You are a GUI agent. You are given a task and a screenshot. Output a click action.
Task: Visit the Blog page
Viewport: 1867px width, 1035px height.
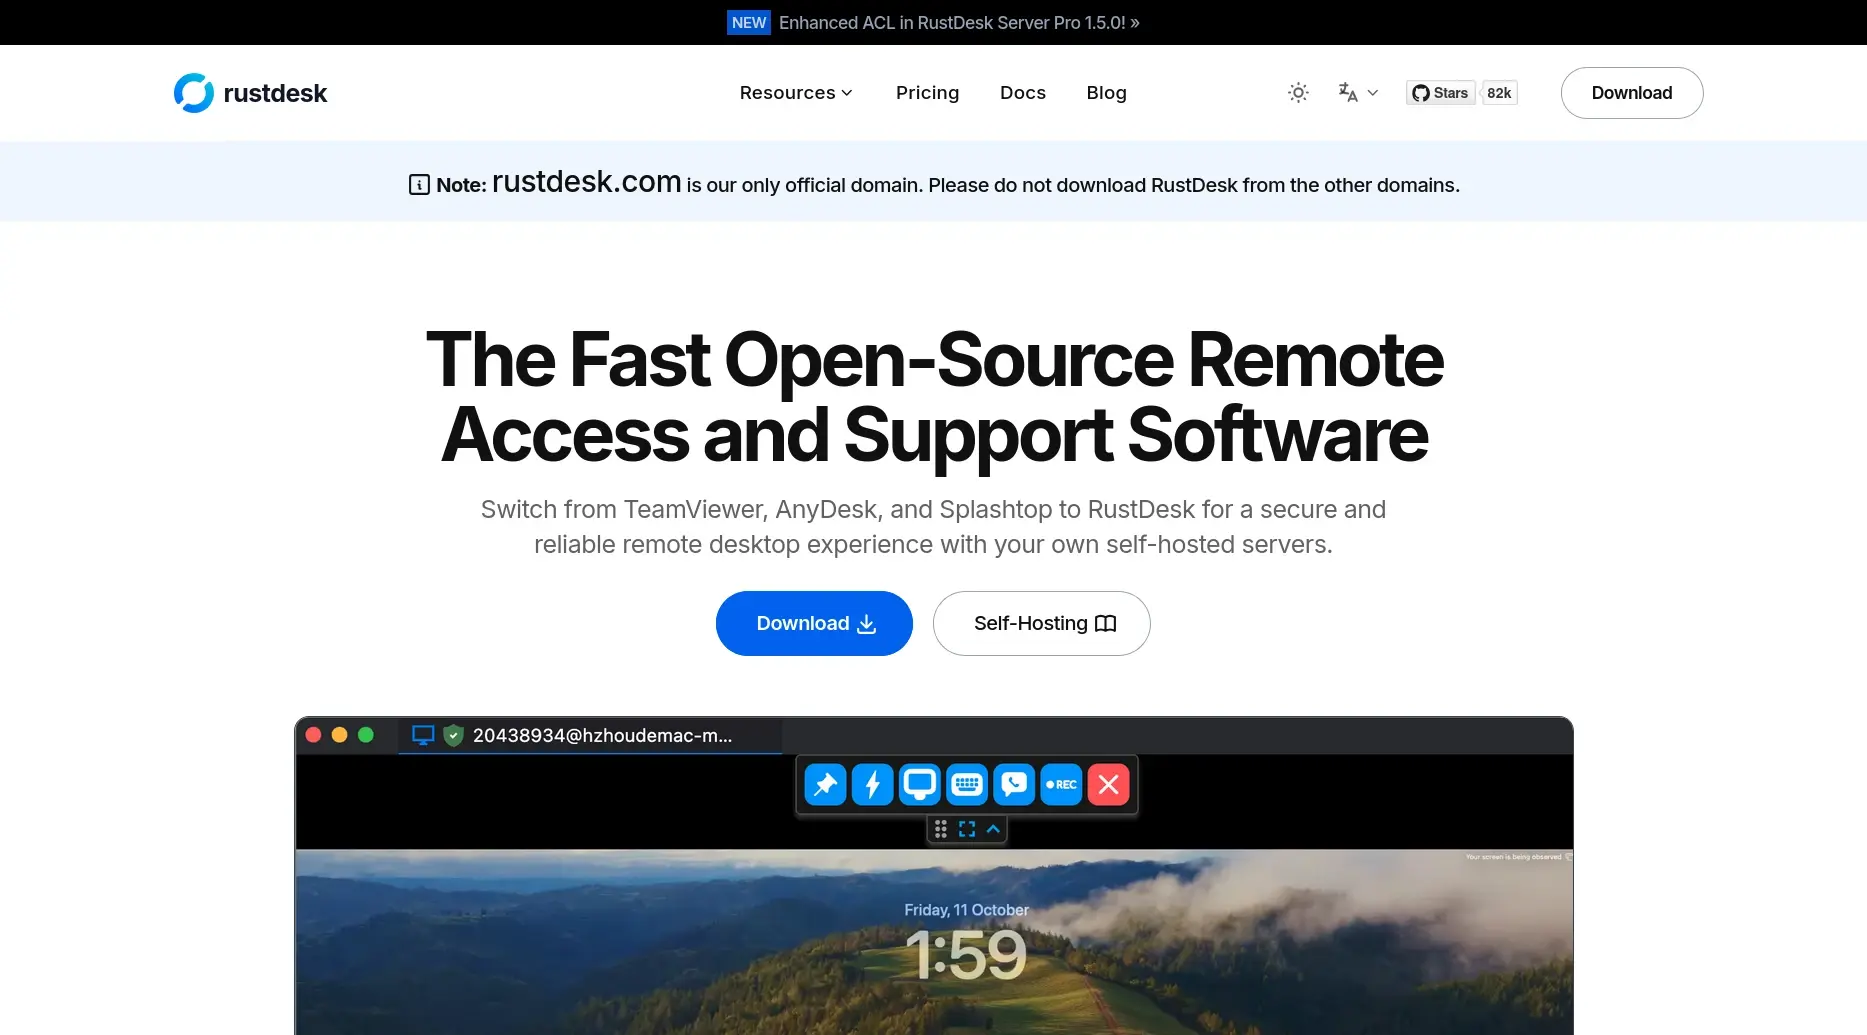tap(1107, 93)
